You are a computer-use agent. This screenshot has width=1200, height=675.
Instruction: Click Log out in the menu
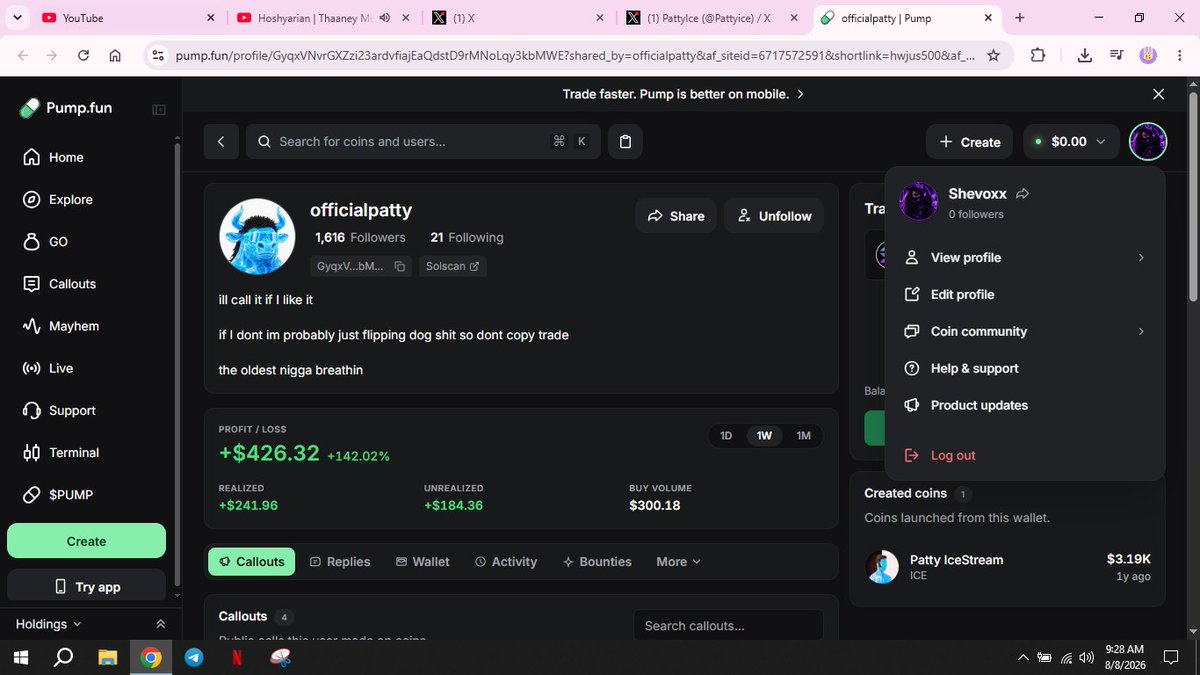[x=1024, y=455]
